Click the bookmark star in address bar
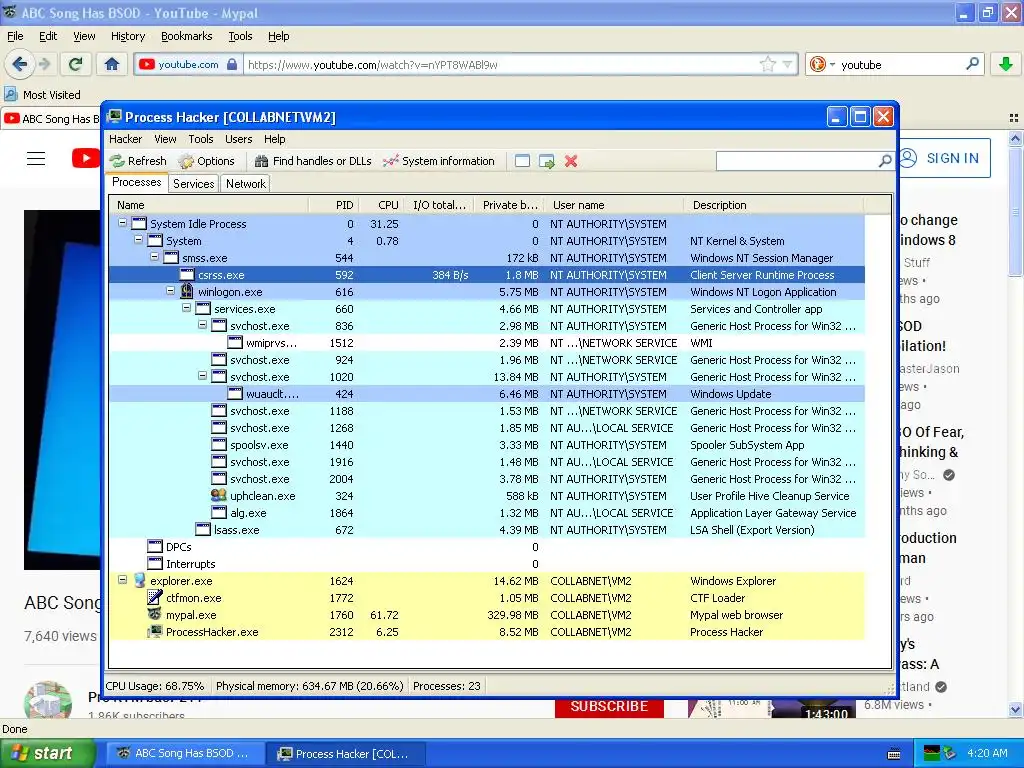This screenshot has width=1024, height=768. click(768, 64)
